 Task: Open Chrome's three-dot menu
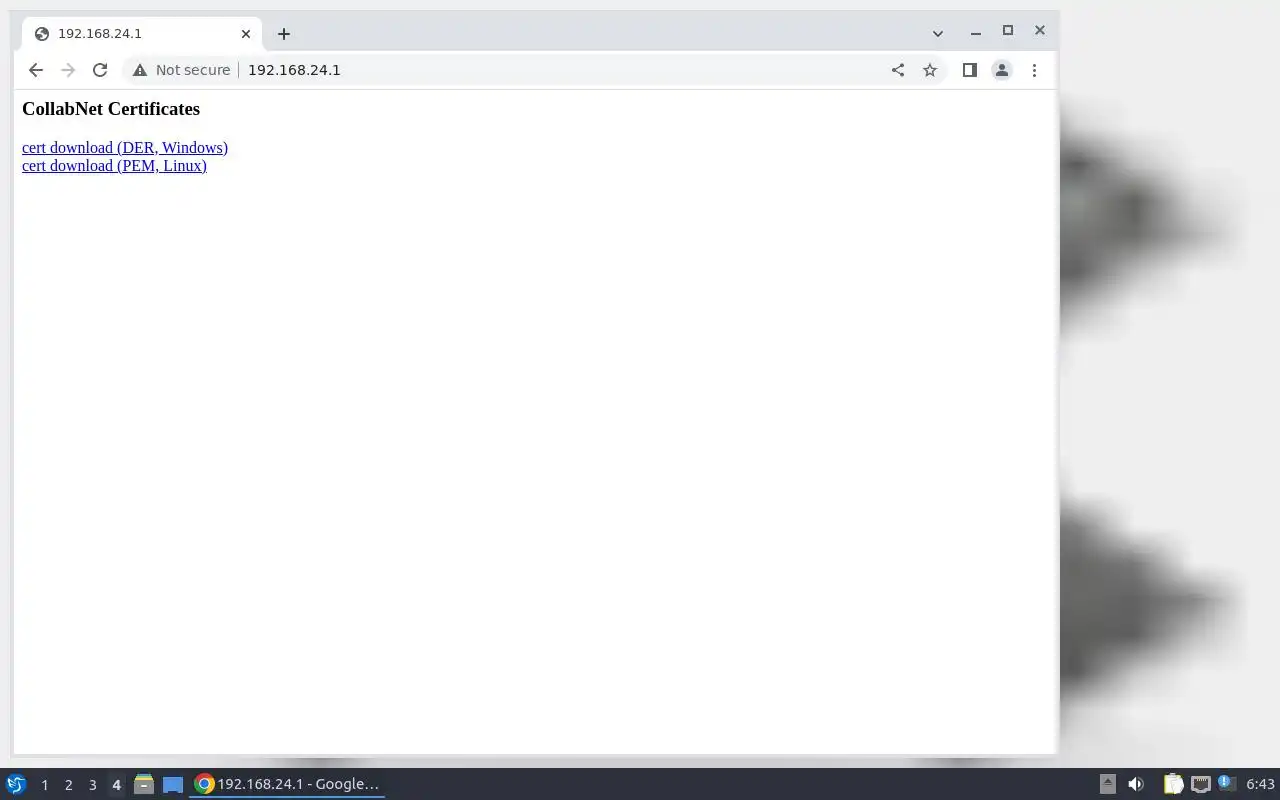point(1034,70)
